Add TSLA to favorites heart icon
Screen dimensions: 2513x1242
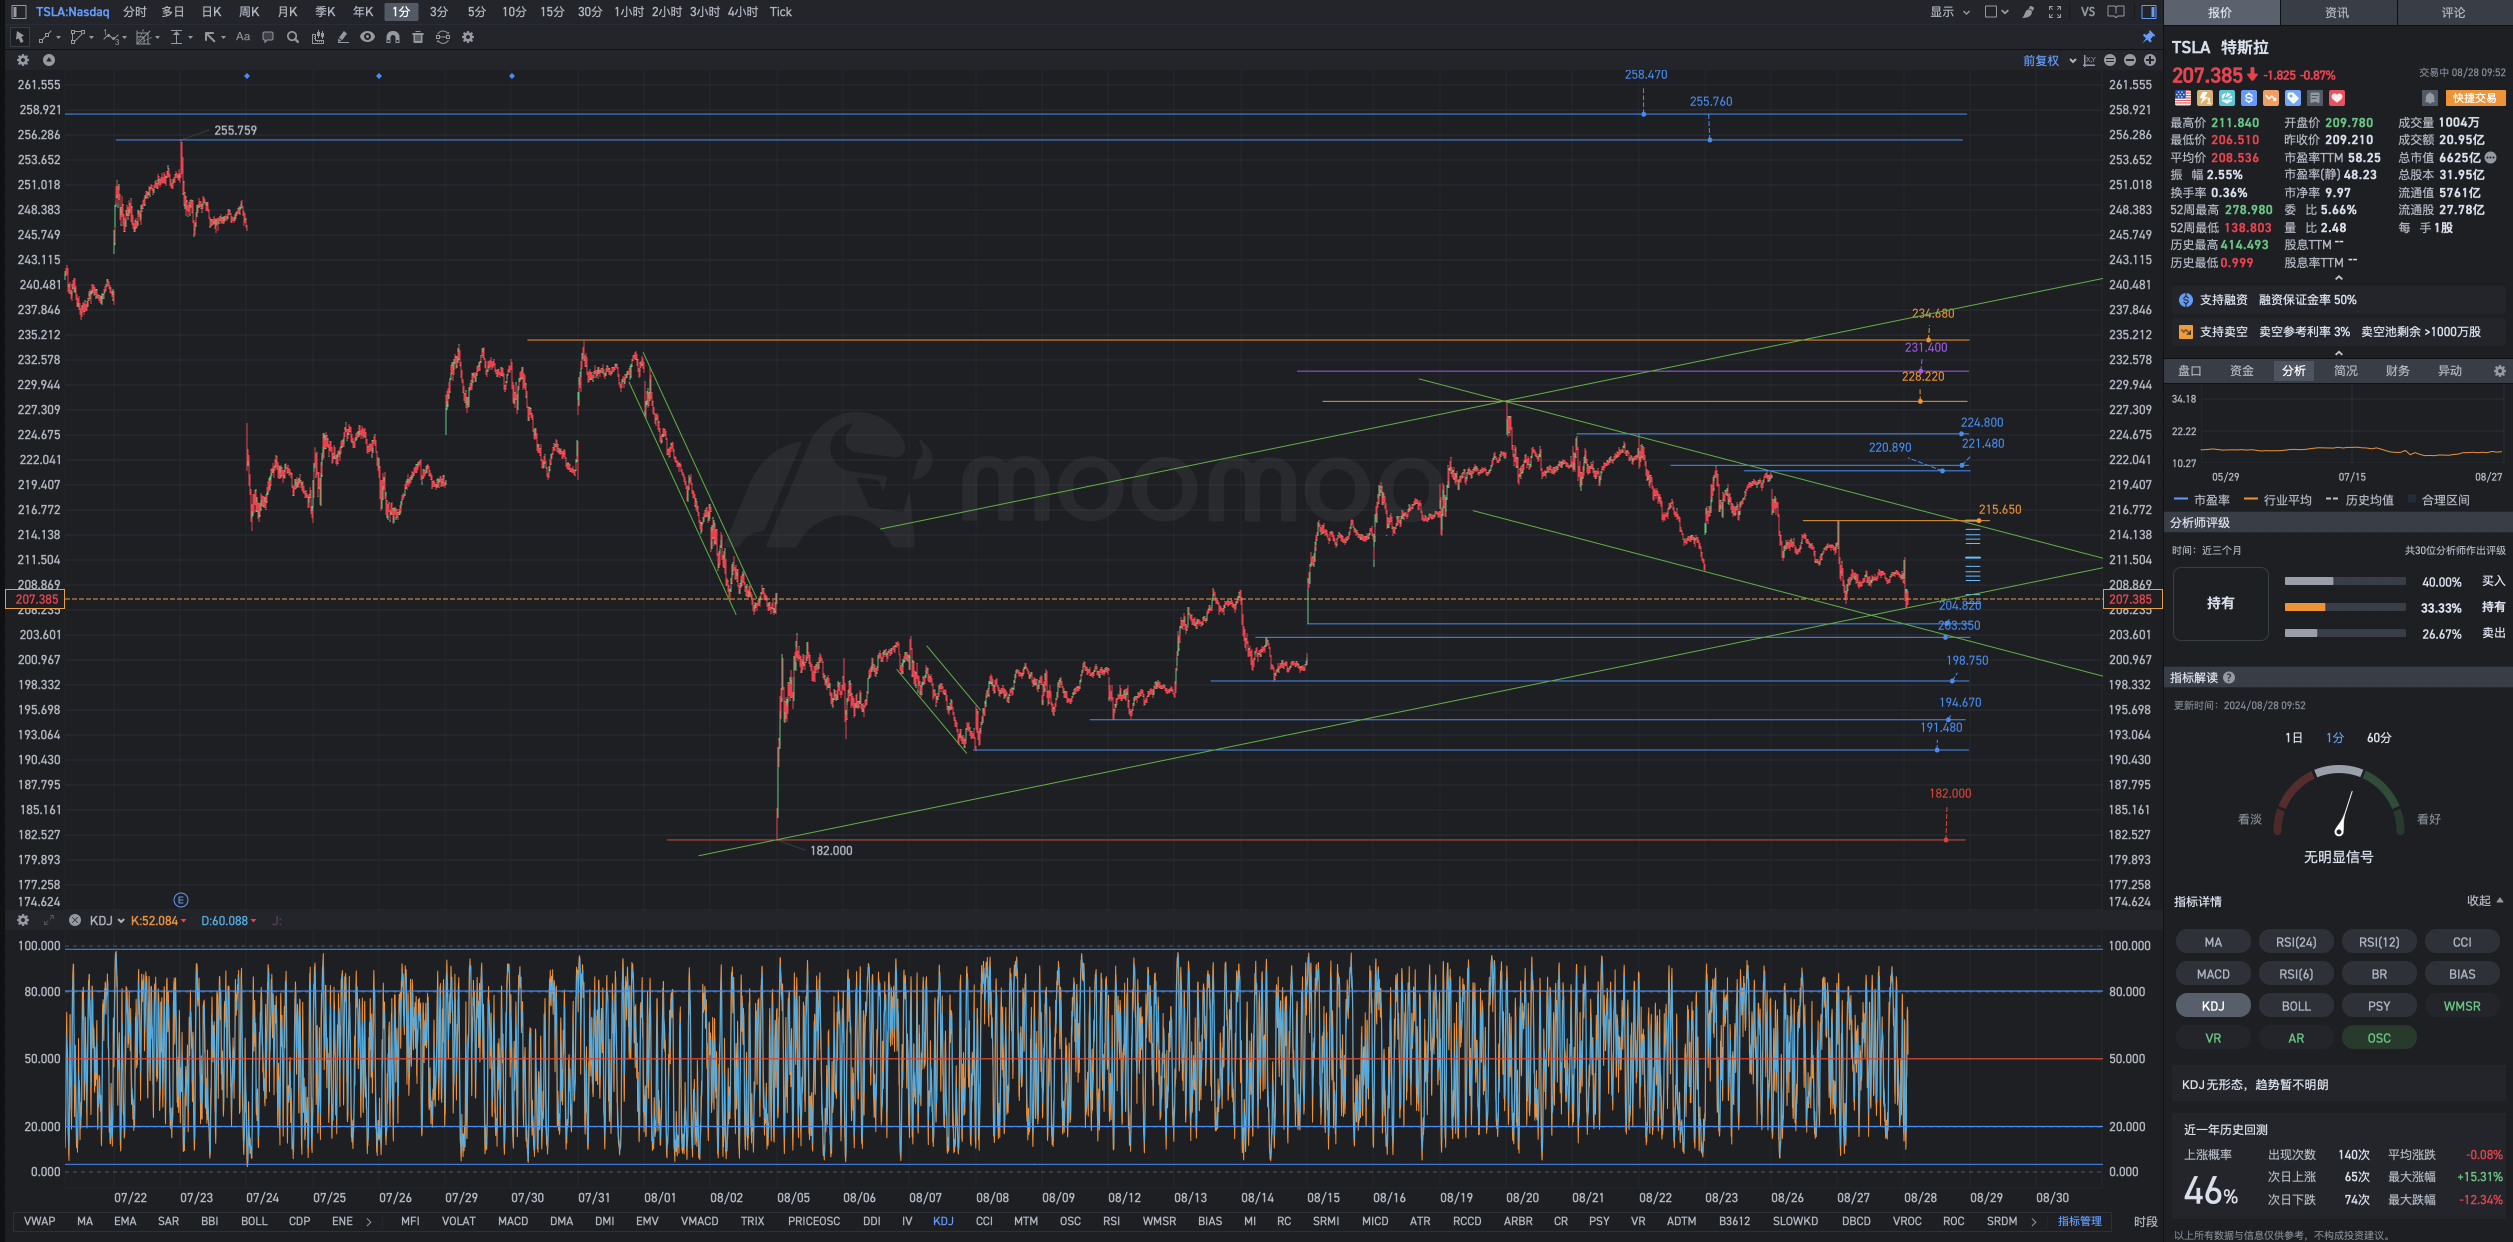[x=2337, y=98]
